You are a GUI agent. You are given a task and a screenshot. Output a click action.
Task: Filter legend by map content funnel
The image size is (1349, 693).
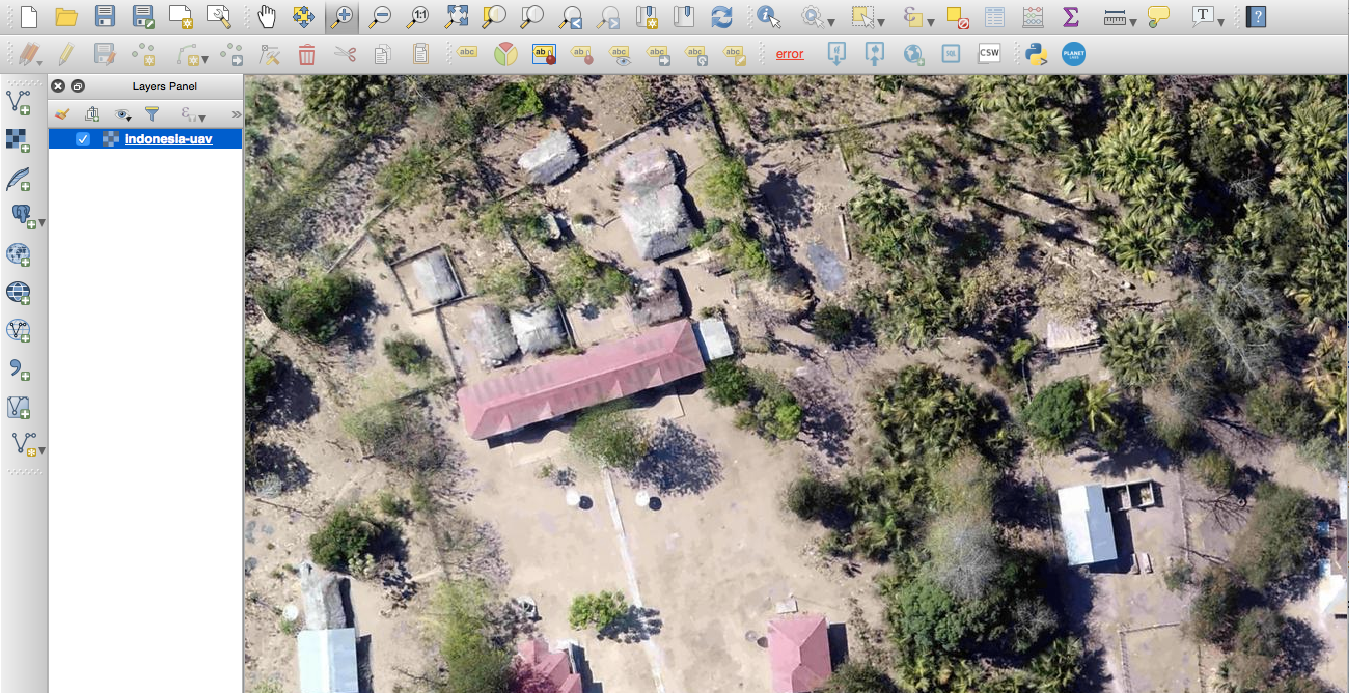point(152,114)
